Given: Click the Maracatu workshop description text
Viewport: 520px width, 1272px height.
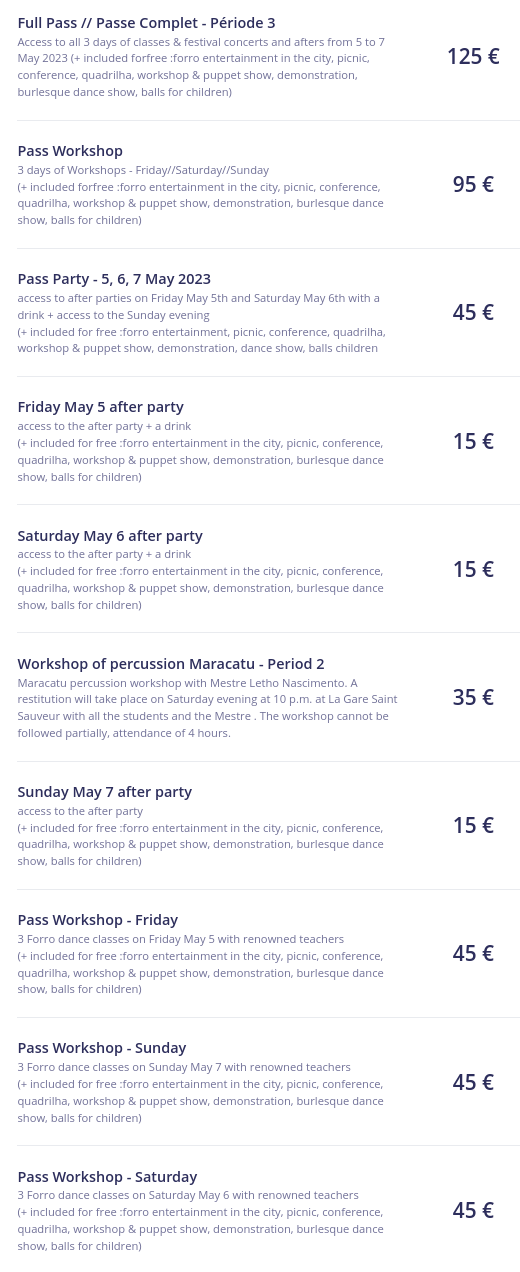Looking at the screenshot, I should tap(207, 708).
